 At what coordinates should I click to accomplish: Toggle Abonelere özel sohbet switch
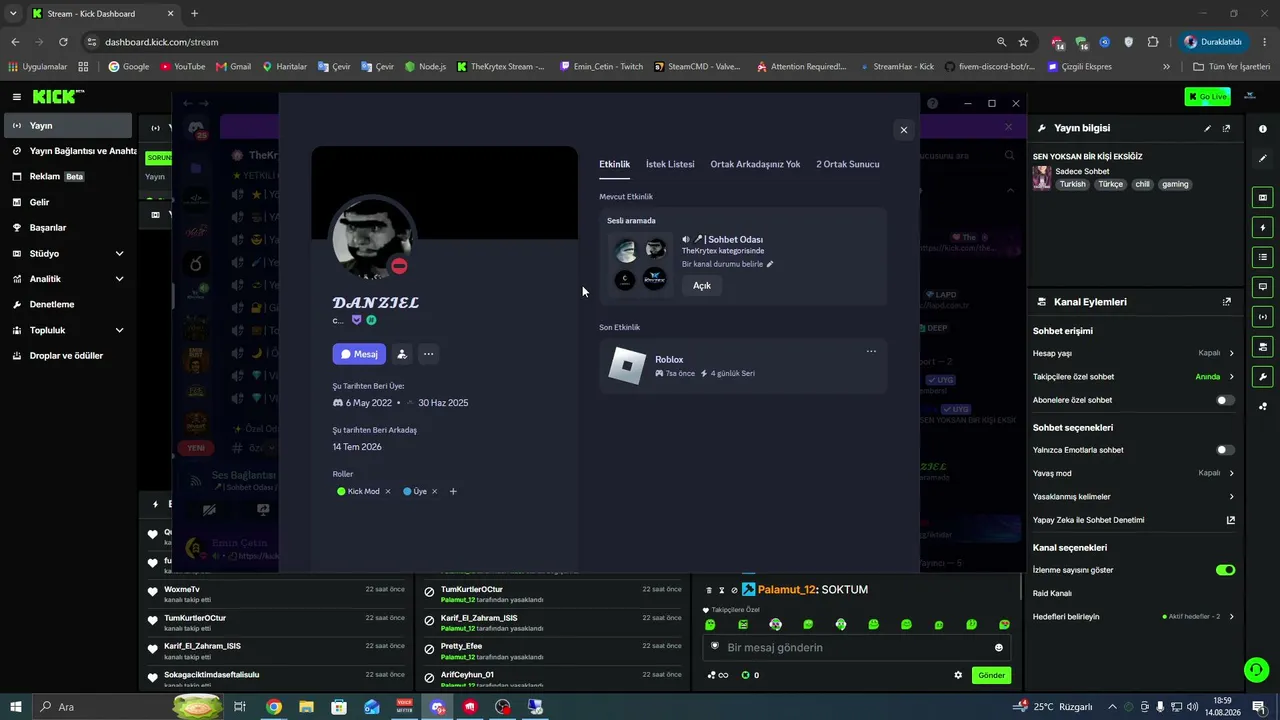click(1224, 400)
